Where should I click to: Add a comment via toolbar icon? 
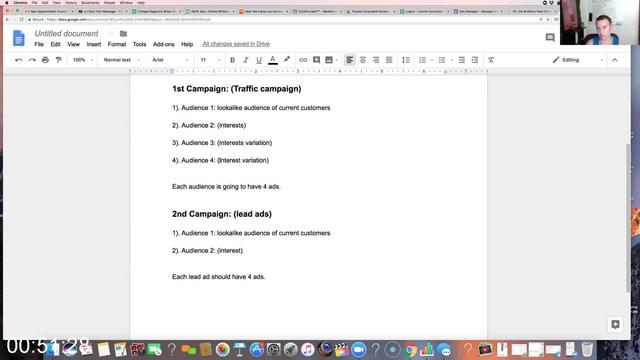316,60
